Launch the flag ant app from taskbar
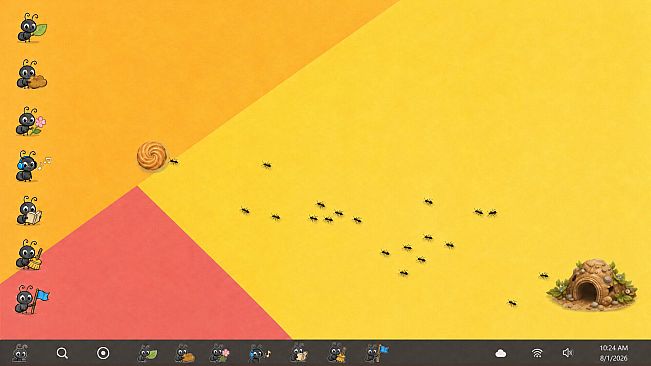Screen dimensions: 651x366 377,353
